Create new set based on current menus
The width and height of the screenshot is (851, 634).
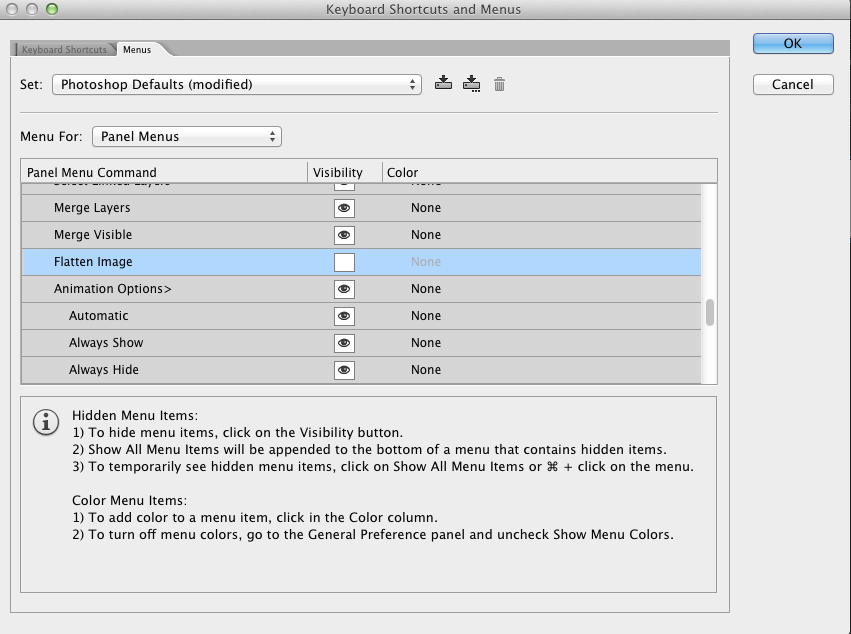pyautogui.click(x=471, y=84)
